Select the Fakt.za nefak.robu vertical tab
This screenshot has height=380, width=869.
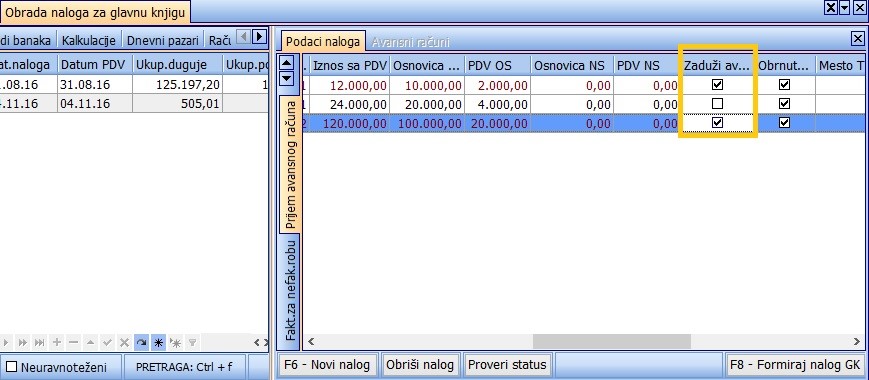pos(290,290)
